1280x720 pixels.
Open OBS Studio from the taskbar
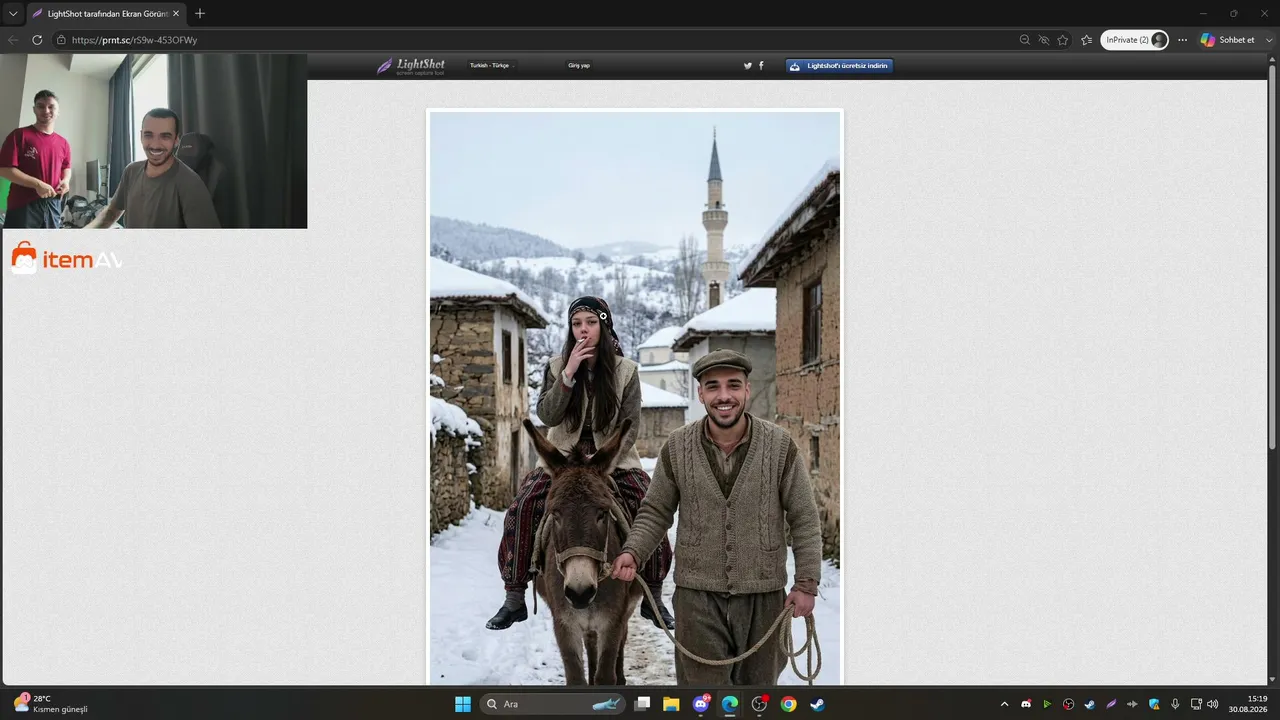coord(759,704)
